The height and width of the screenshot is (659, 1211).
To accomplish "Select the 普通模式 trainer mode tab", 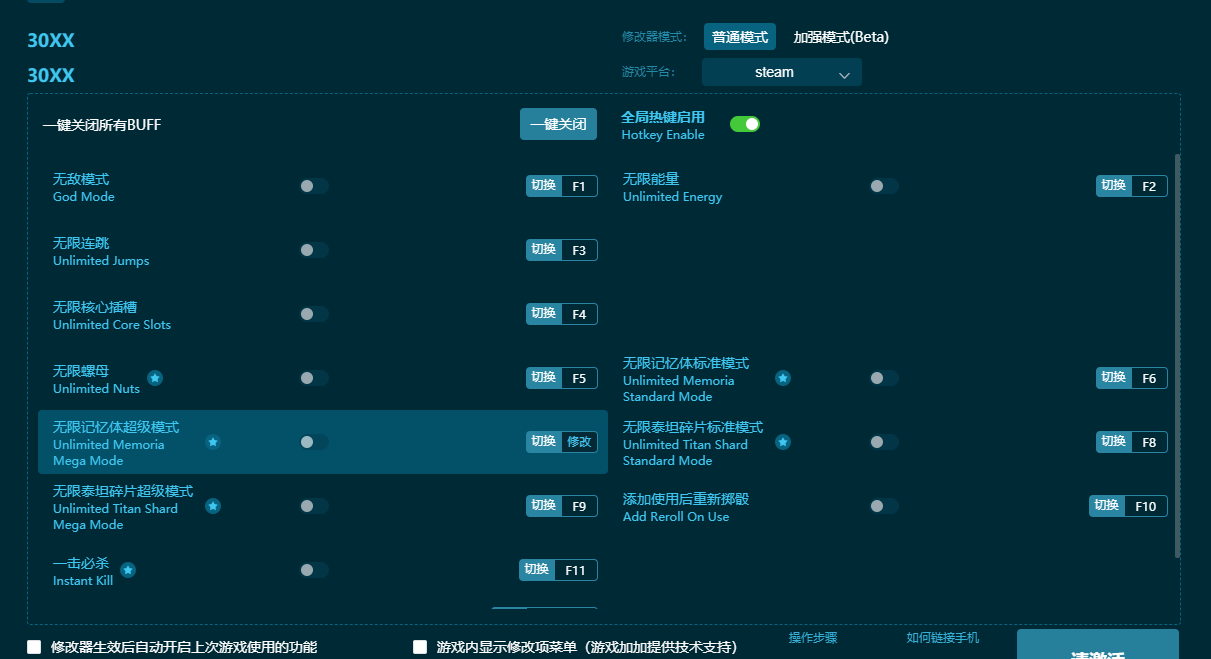I will [740, 36].
